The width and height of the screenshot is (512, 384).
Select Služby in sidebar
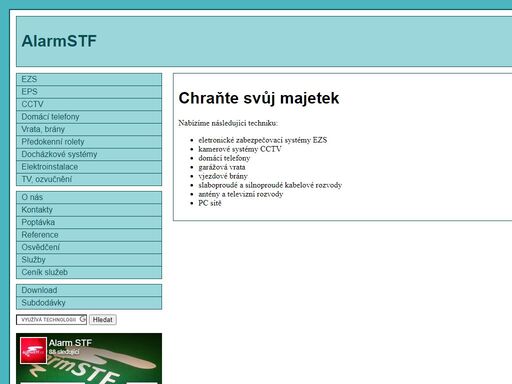pos(89,260)
